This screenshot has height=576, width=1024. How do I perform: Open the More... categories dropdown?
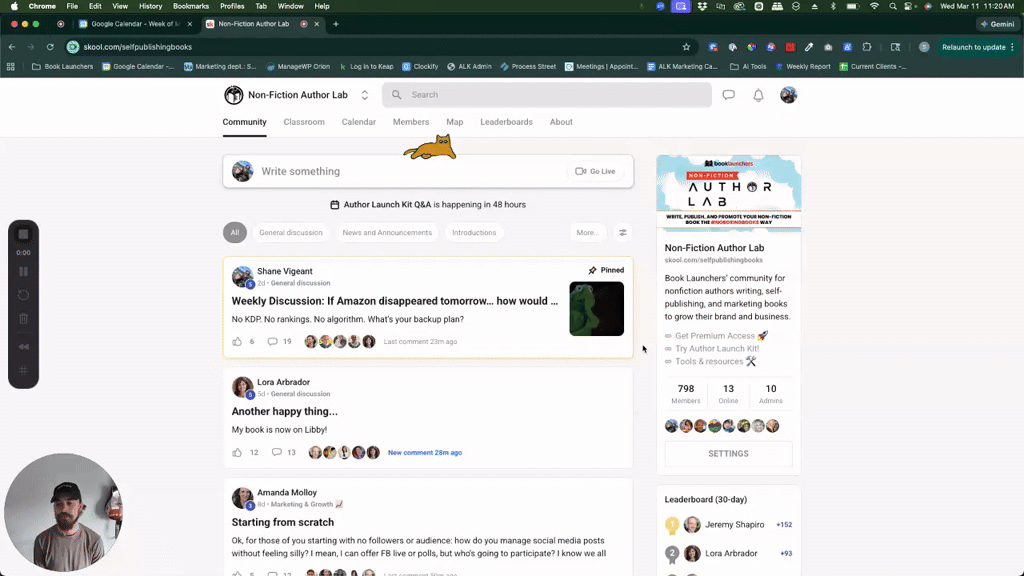point(587,232)
